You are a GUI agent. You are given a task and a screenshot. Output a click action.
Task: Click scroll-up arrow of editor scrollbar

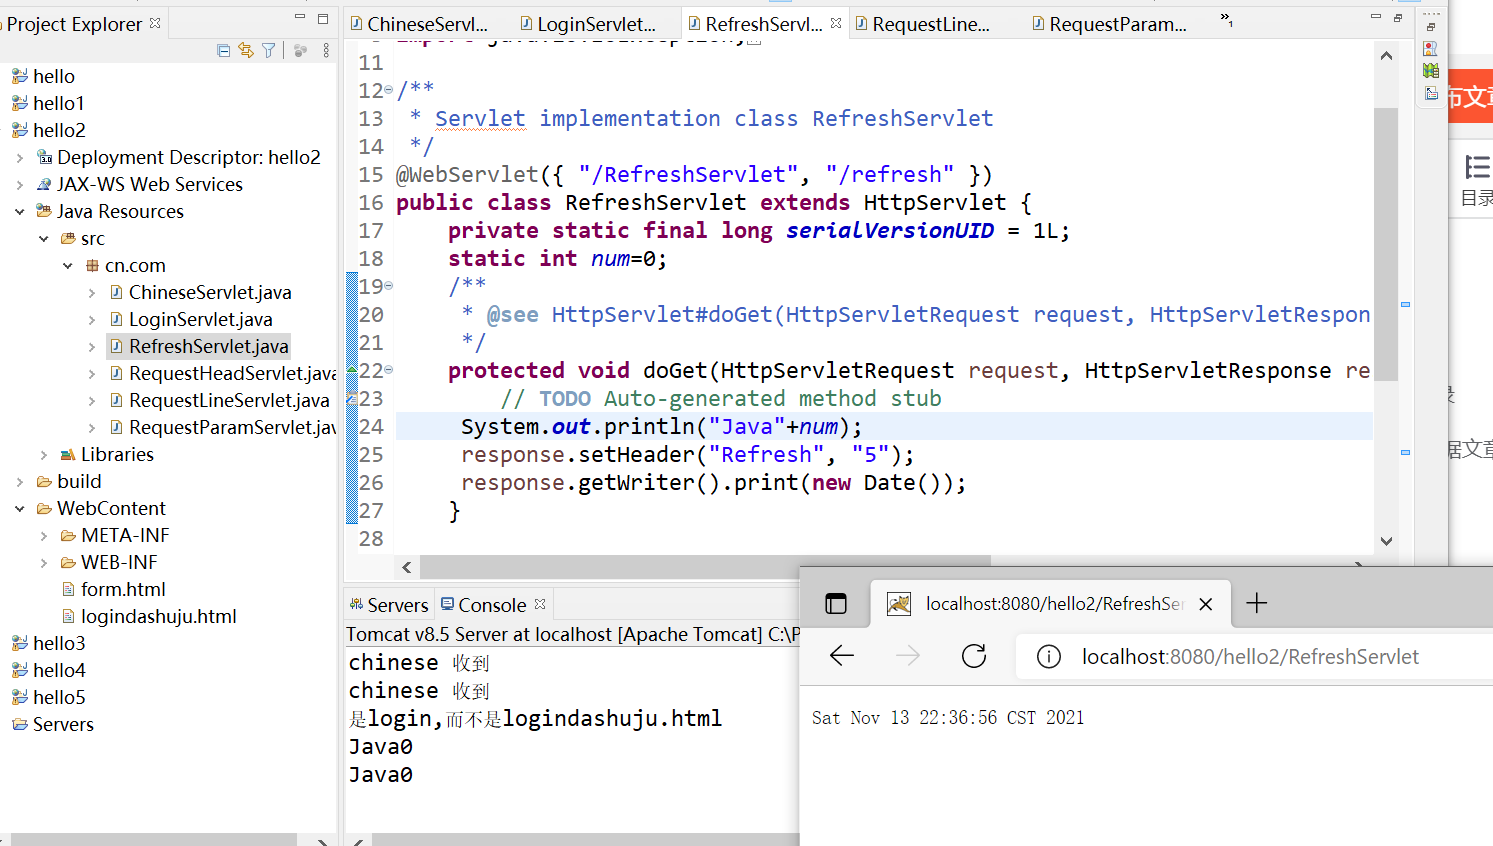1386,56
